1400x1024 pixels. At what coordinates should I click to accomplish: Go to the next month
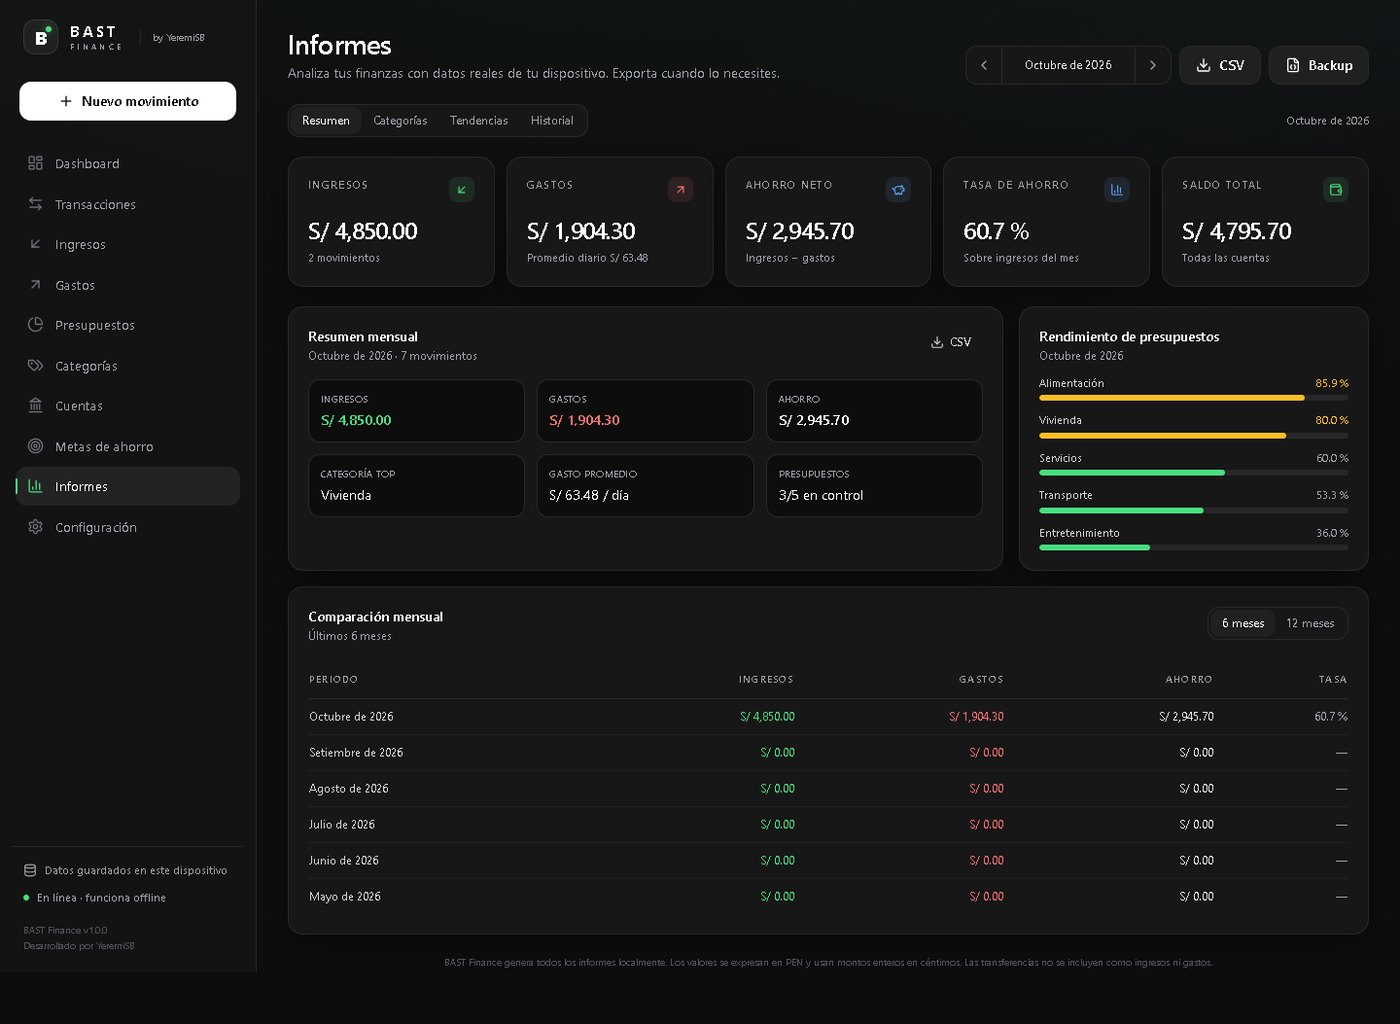1153,65
